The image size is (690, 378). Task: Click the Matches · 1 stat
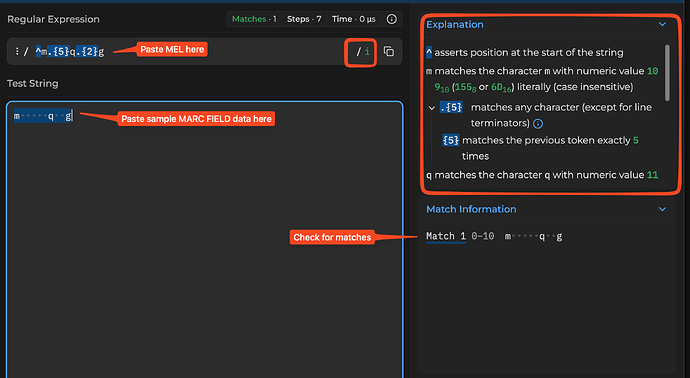point(254,19)
